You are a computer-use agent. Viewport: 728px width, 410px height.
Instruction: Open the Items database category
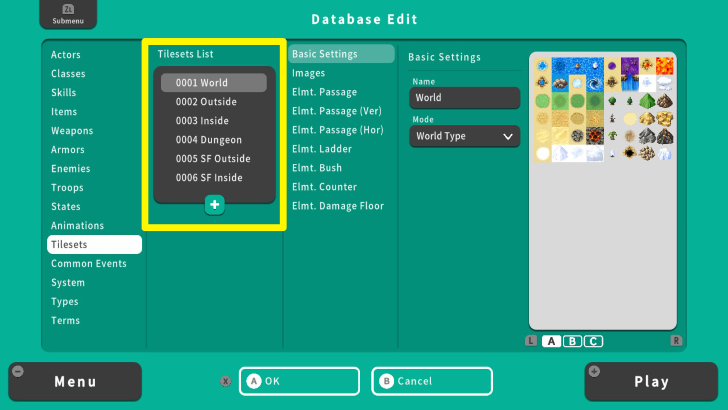pyautogui.click(x=64, y=112)
